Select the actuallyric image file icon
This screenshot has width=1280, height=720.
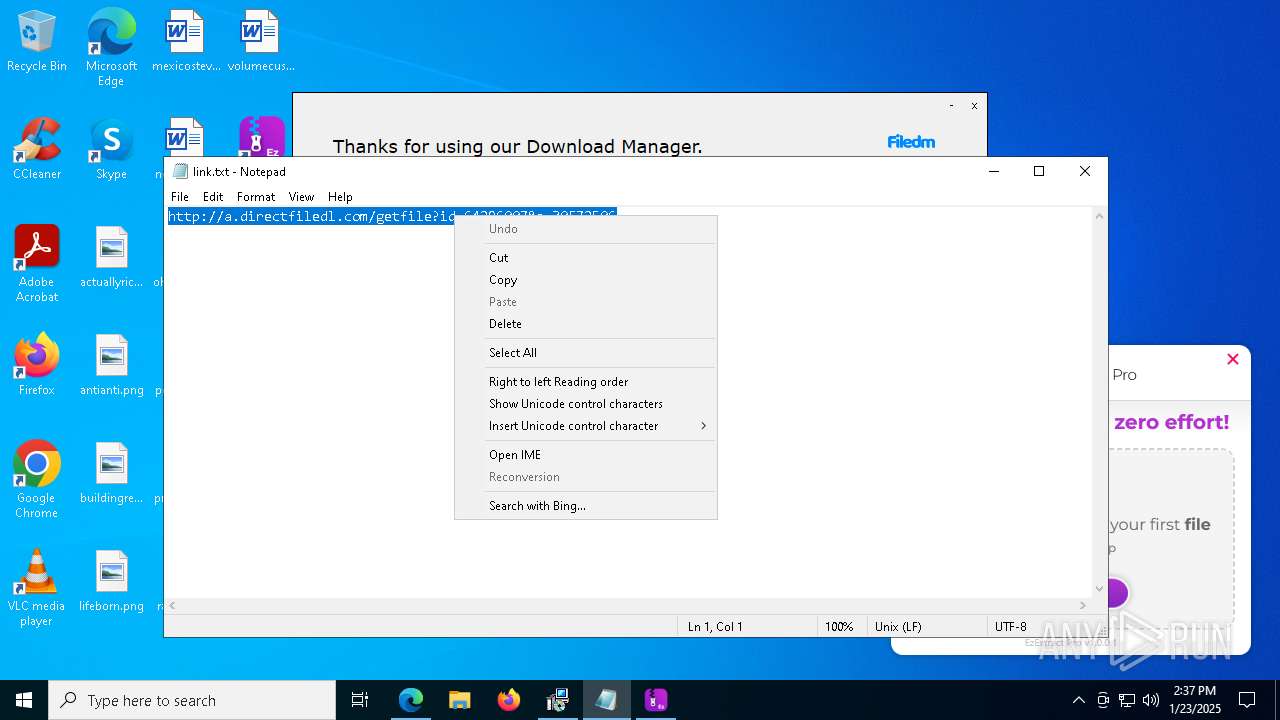coord(111,258)
